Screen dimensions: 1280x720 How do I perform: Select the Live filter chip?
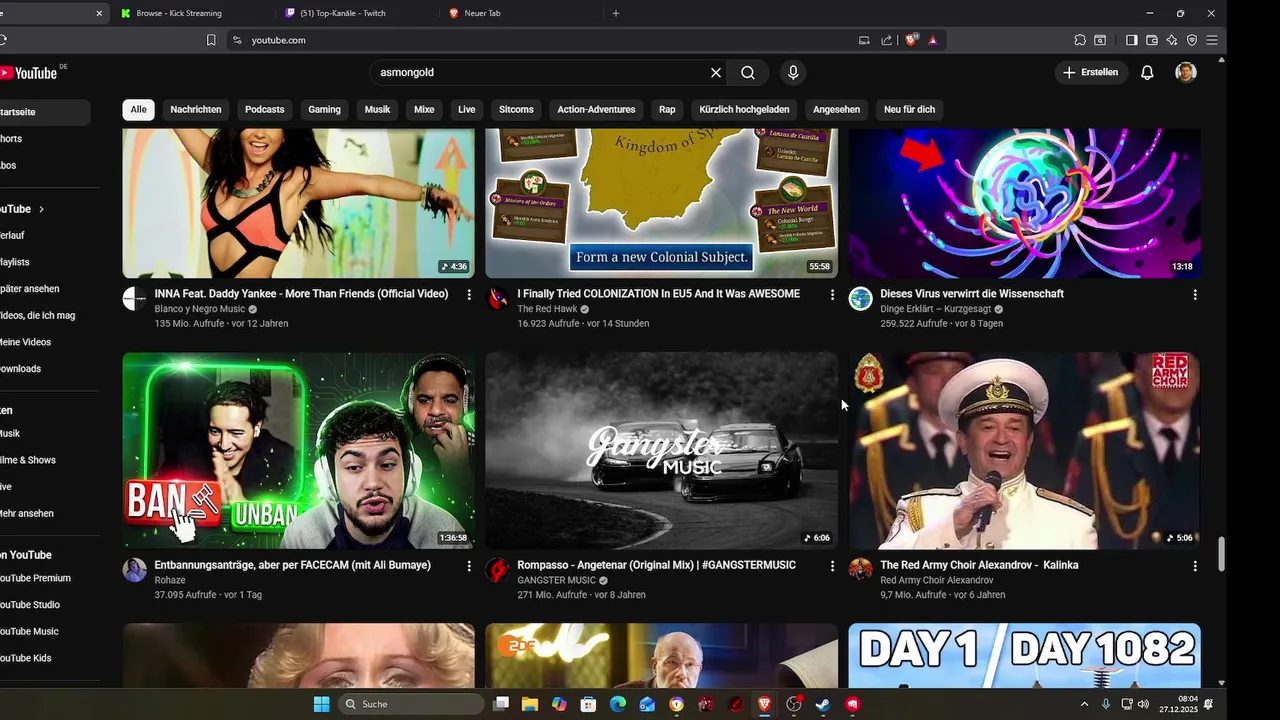[467, 109]
